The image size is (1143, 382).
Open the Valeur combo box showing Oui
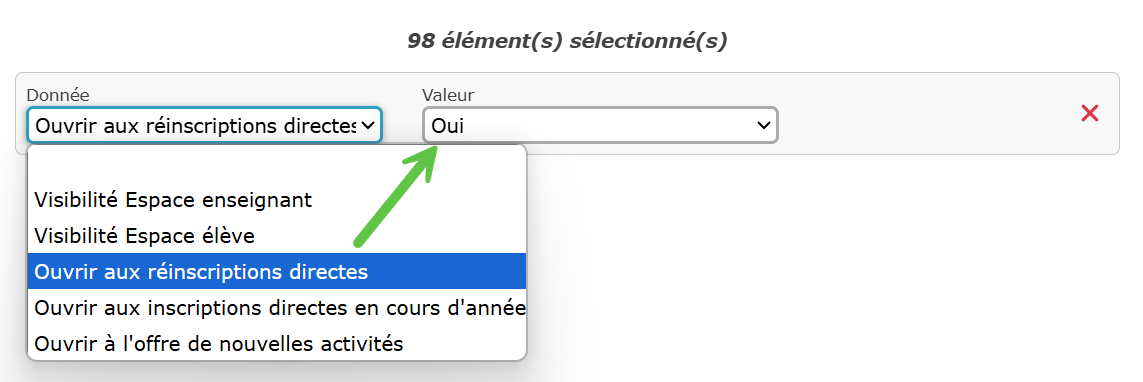coord(600,125)
